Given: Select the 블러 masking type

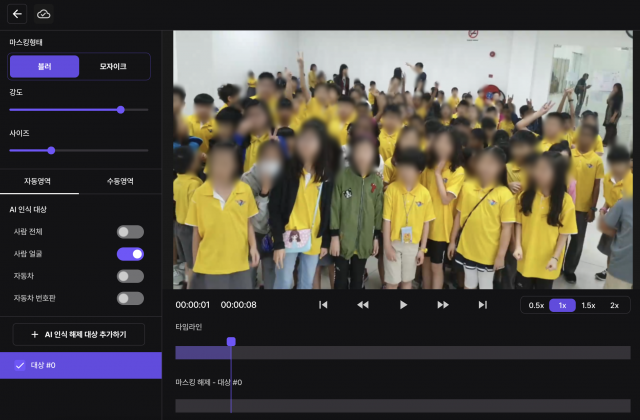Looking at the screenshot, I should click(45, 67).
